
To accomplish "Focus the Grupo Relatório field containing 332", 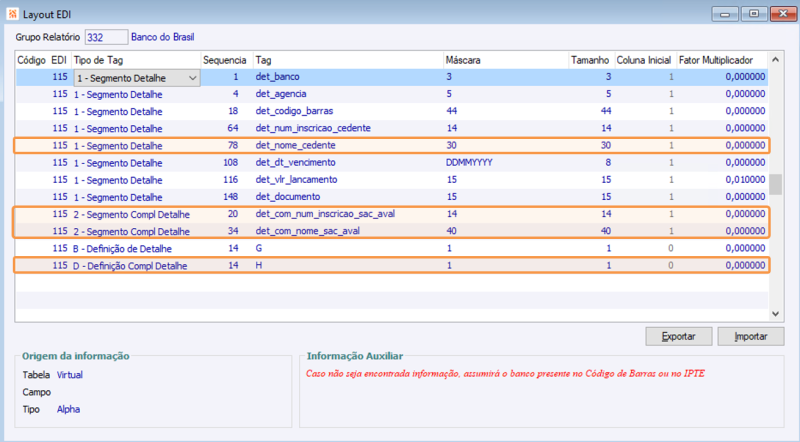I will (x=106, y=37).
